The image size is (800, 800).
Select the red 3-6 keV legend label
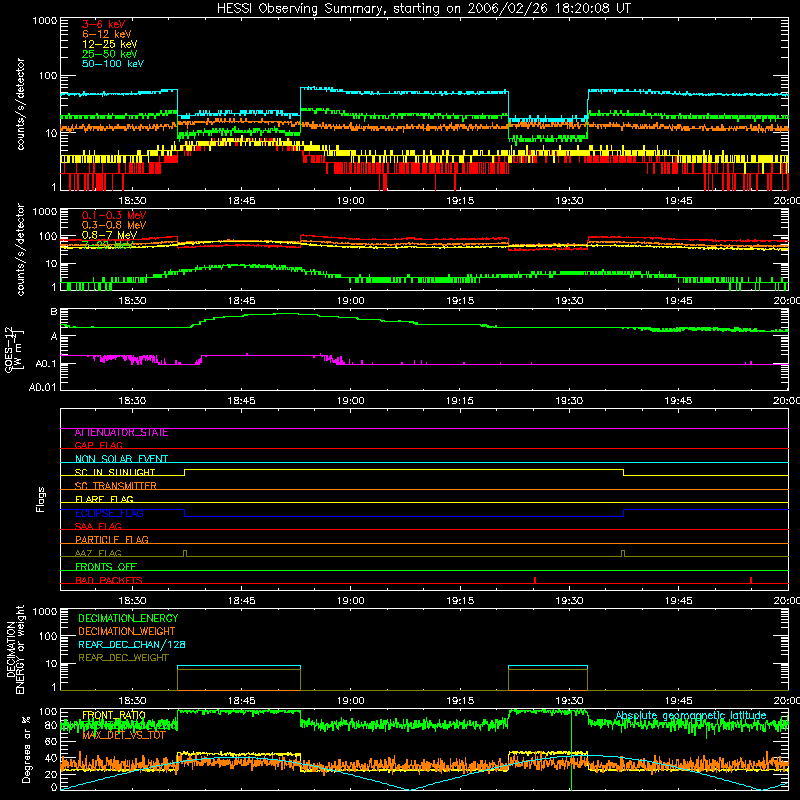point(103,24)
